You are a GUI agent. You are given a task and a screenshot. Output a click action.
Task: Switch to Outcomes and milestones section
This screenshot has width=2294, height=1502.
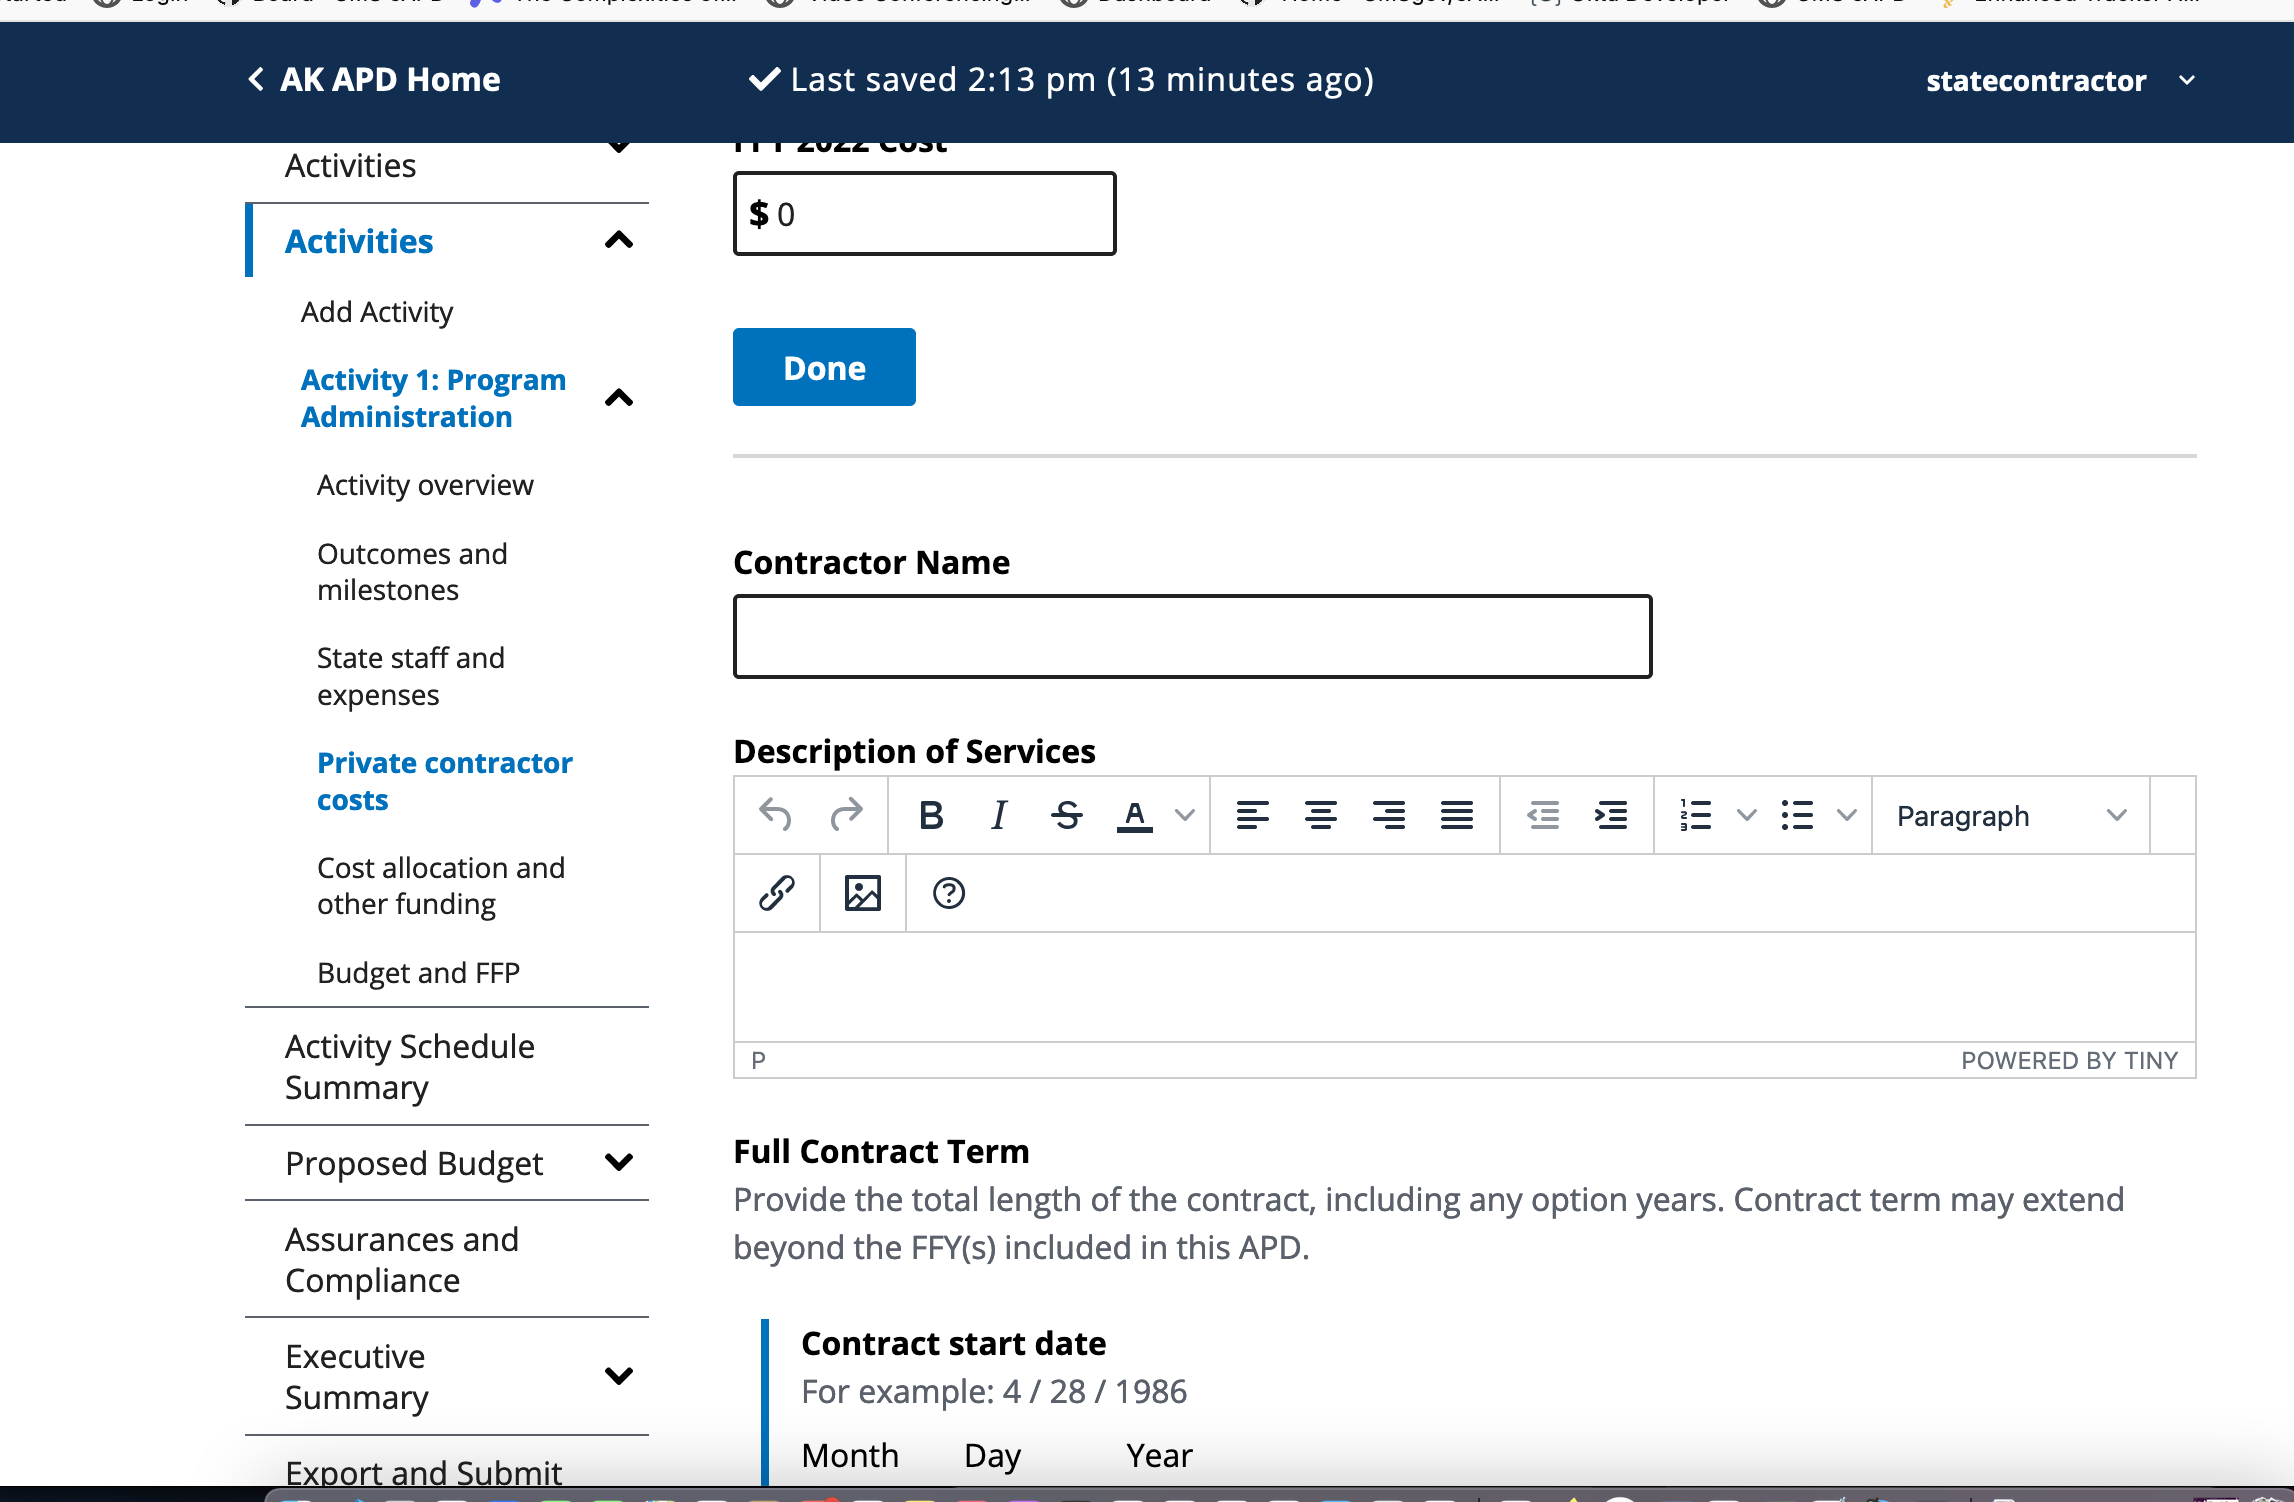pyautogui.click(x=412, y=571)
